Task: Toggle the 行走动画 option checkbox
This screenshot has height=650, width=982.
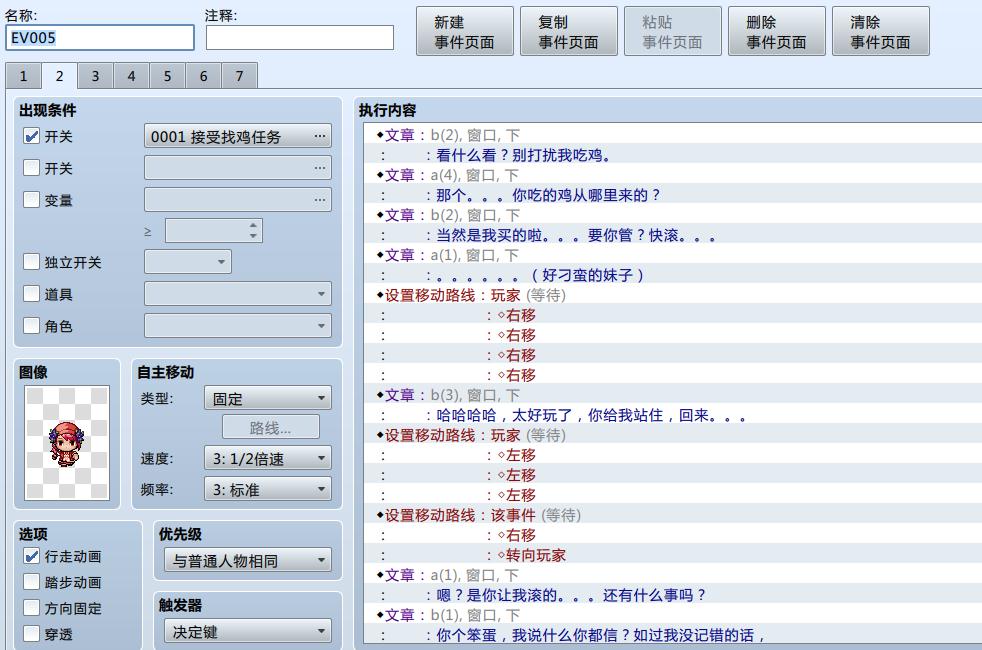Action: point(31,555)
